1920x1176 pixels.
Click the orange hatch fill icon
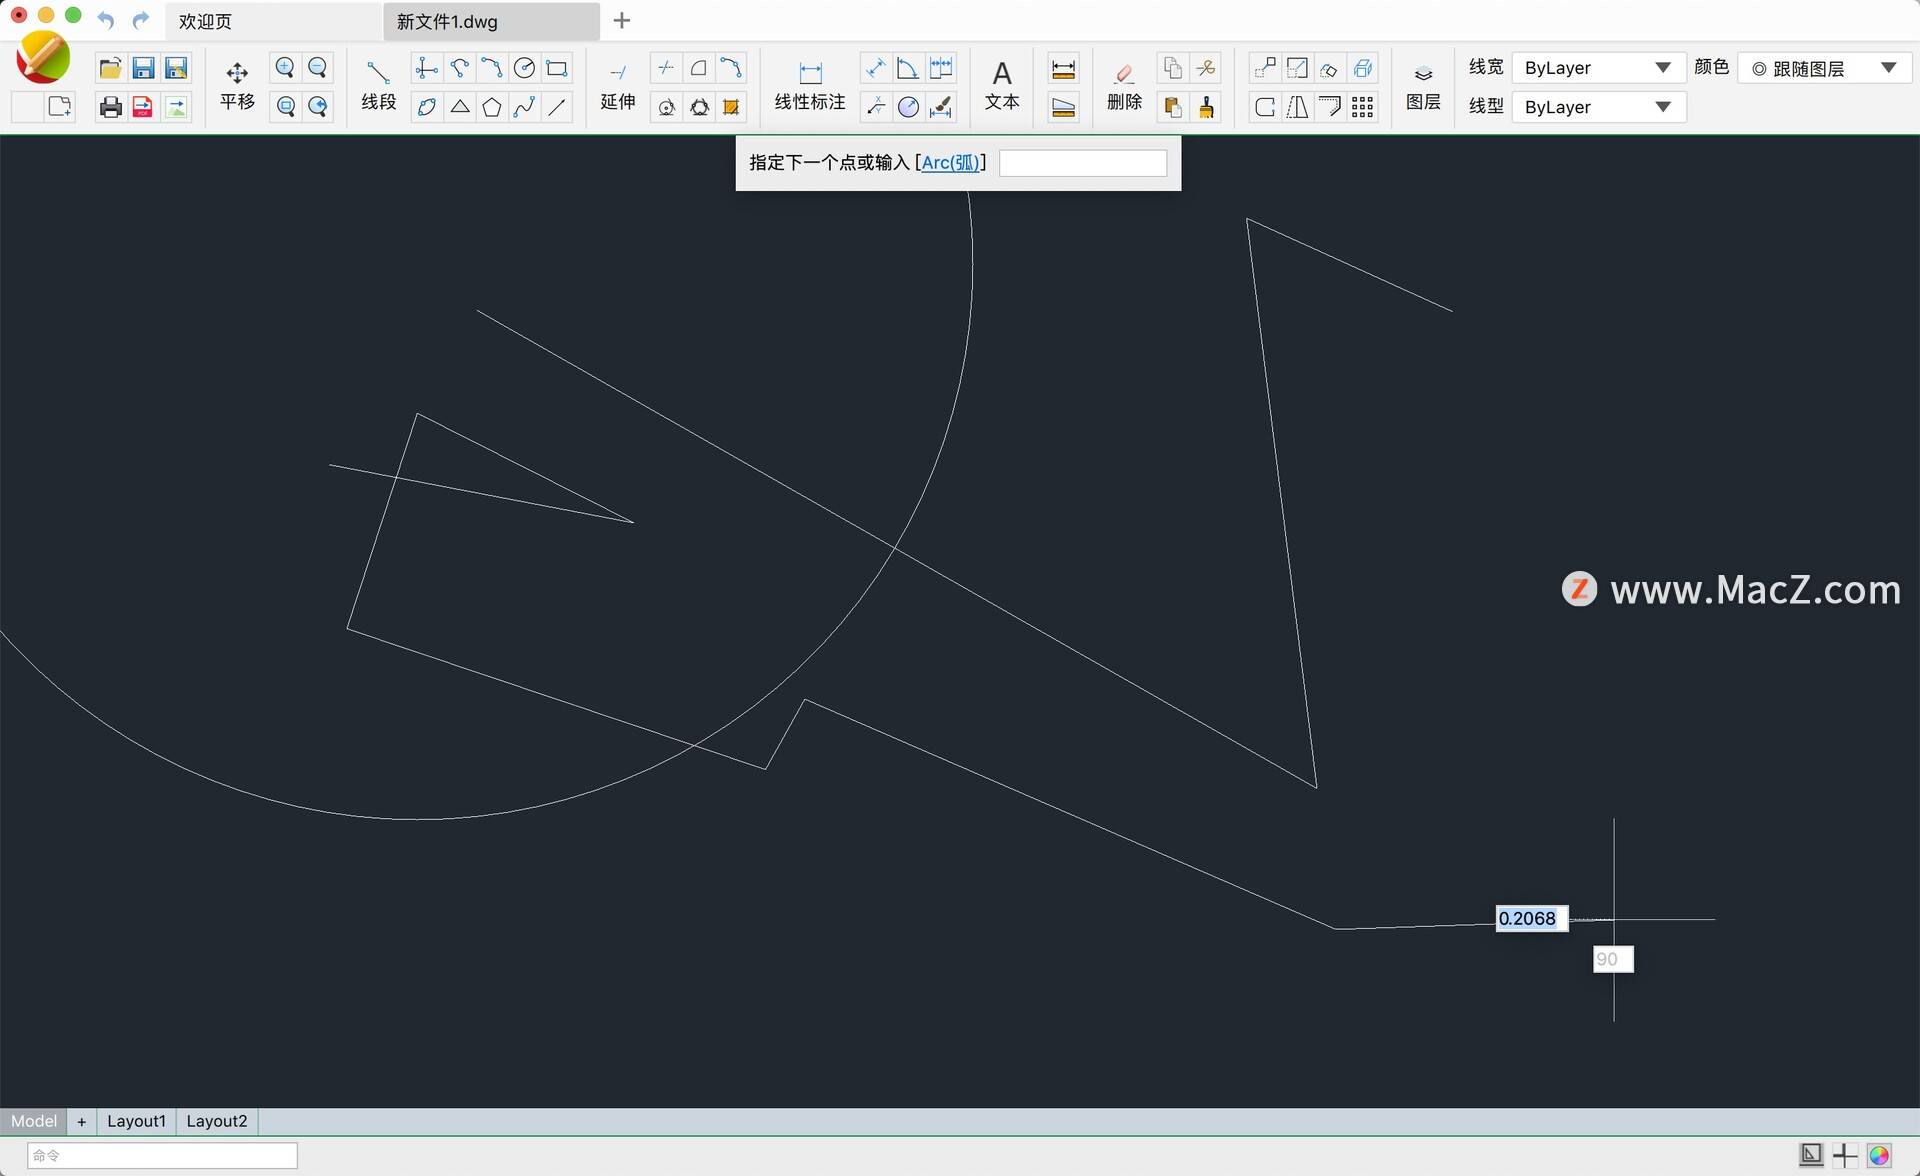click(731, 107)
